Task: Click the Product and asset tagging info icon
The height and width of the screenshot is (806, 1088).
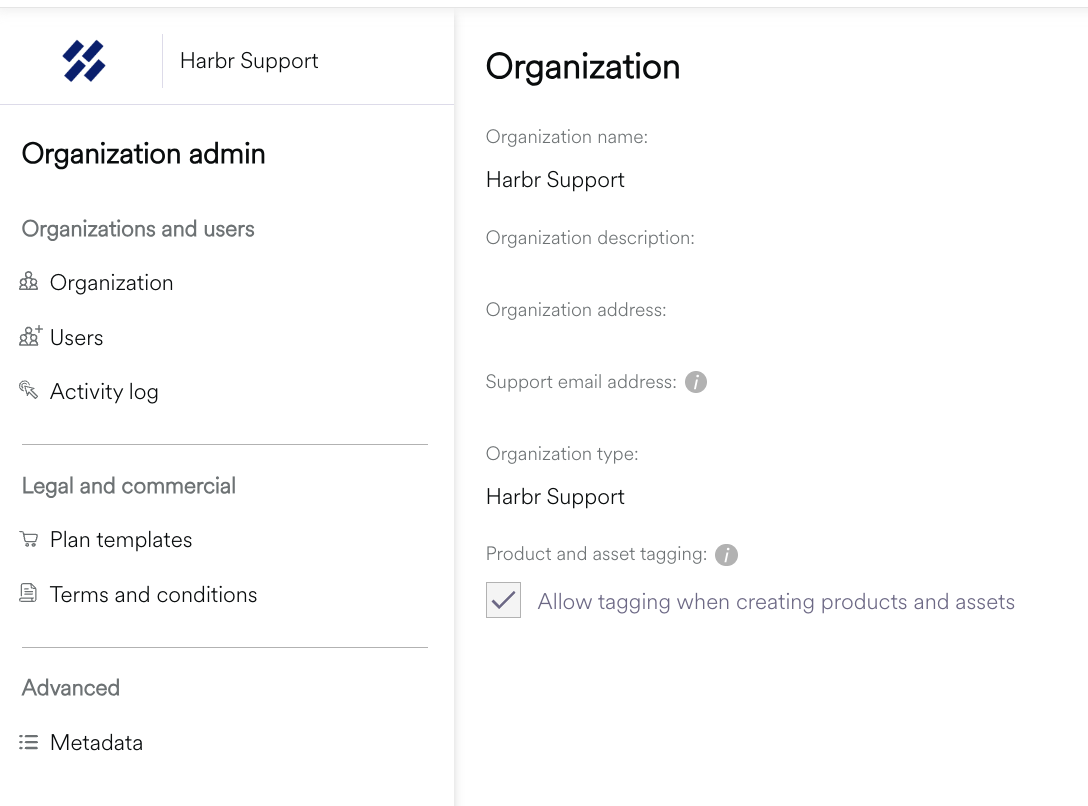Action: pyautogui.click(x=726, y=555)
